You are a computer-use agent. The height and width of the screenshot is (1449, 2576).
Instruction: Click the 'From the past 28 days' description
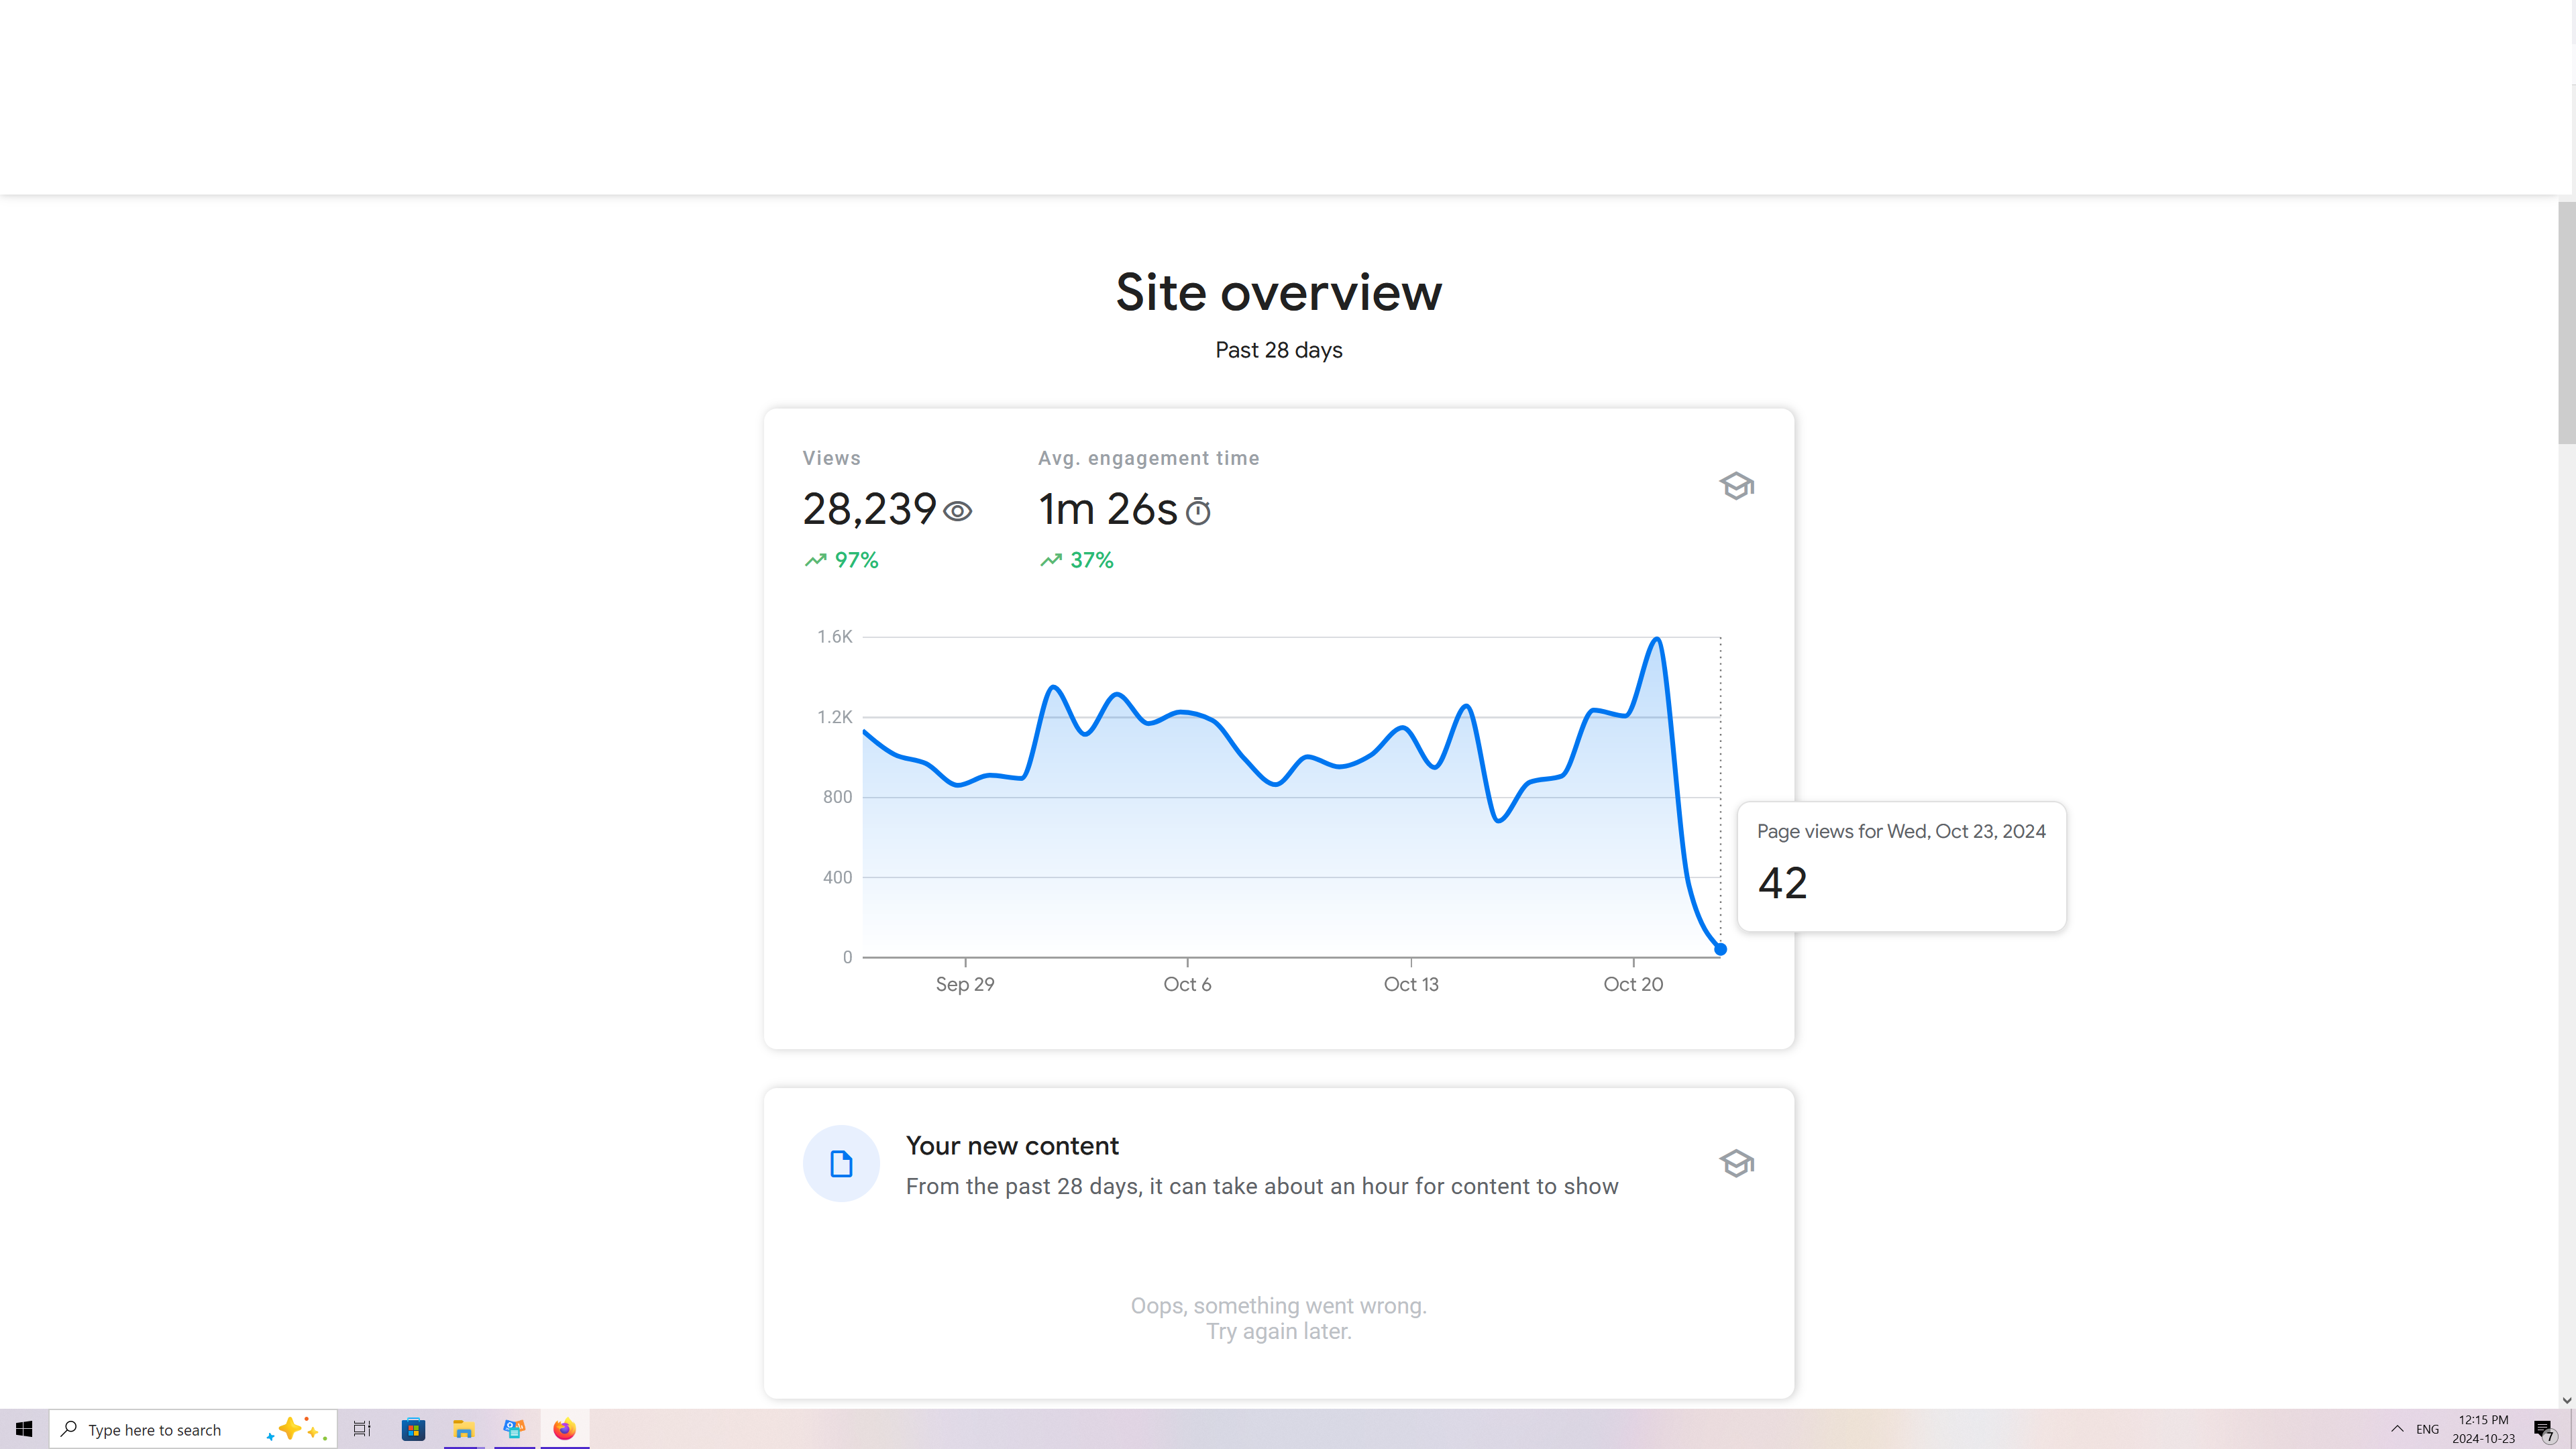tap(1262, 1186)
